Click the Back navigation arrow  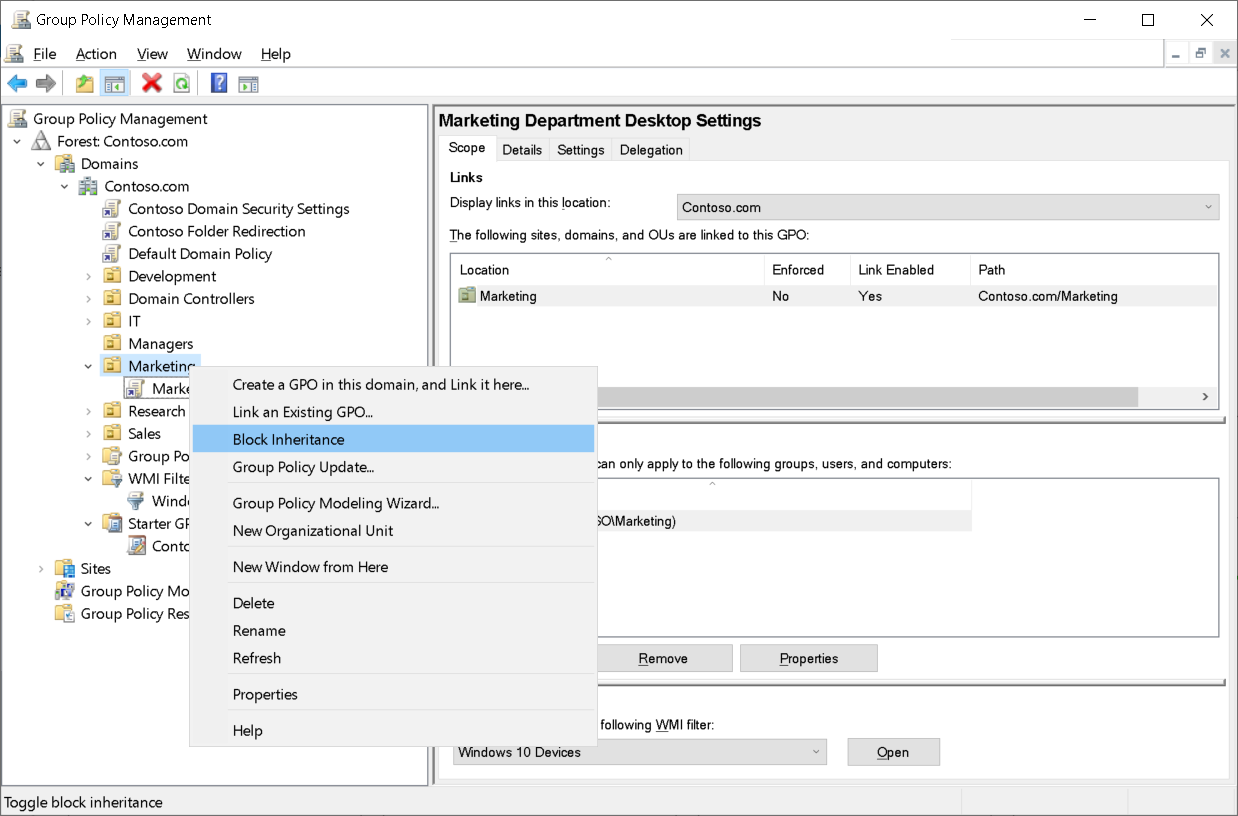pos(16,83)
